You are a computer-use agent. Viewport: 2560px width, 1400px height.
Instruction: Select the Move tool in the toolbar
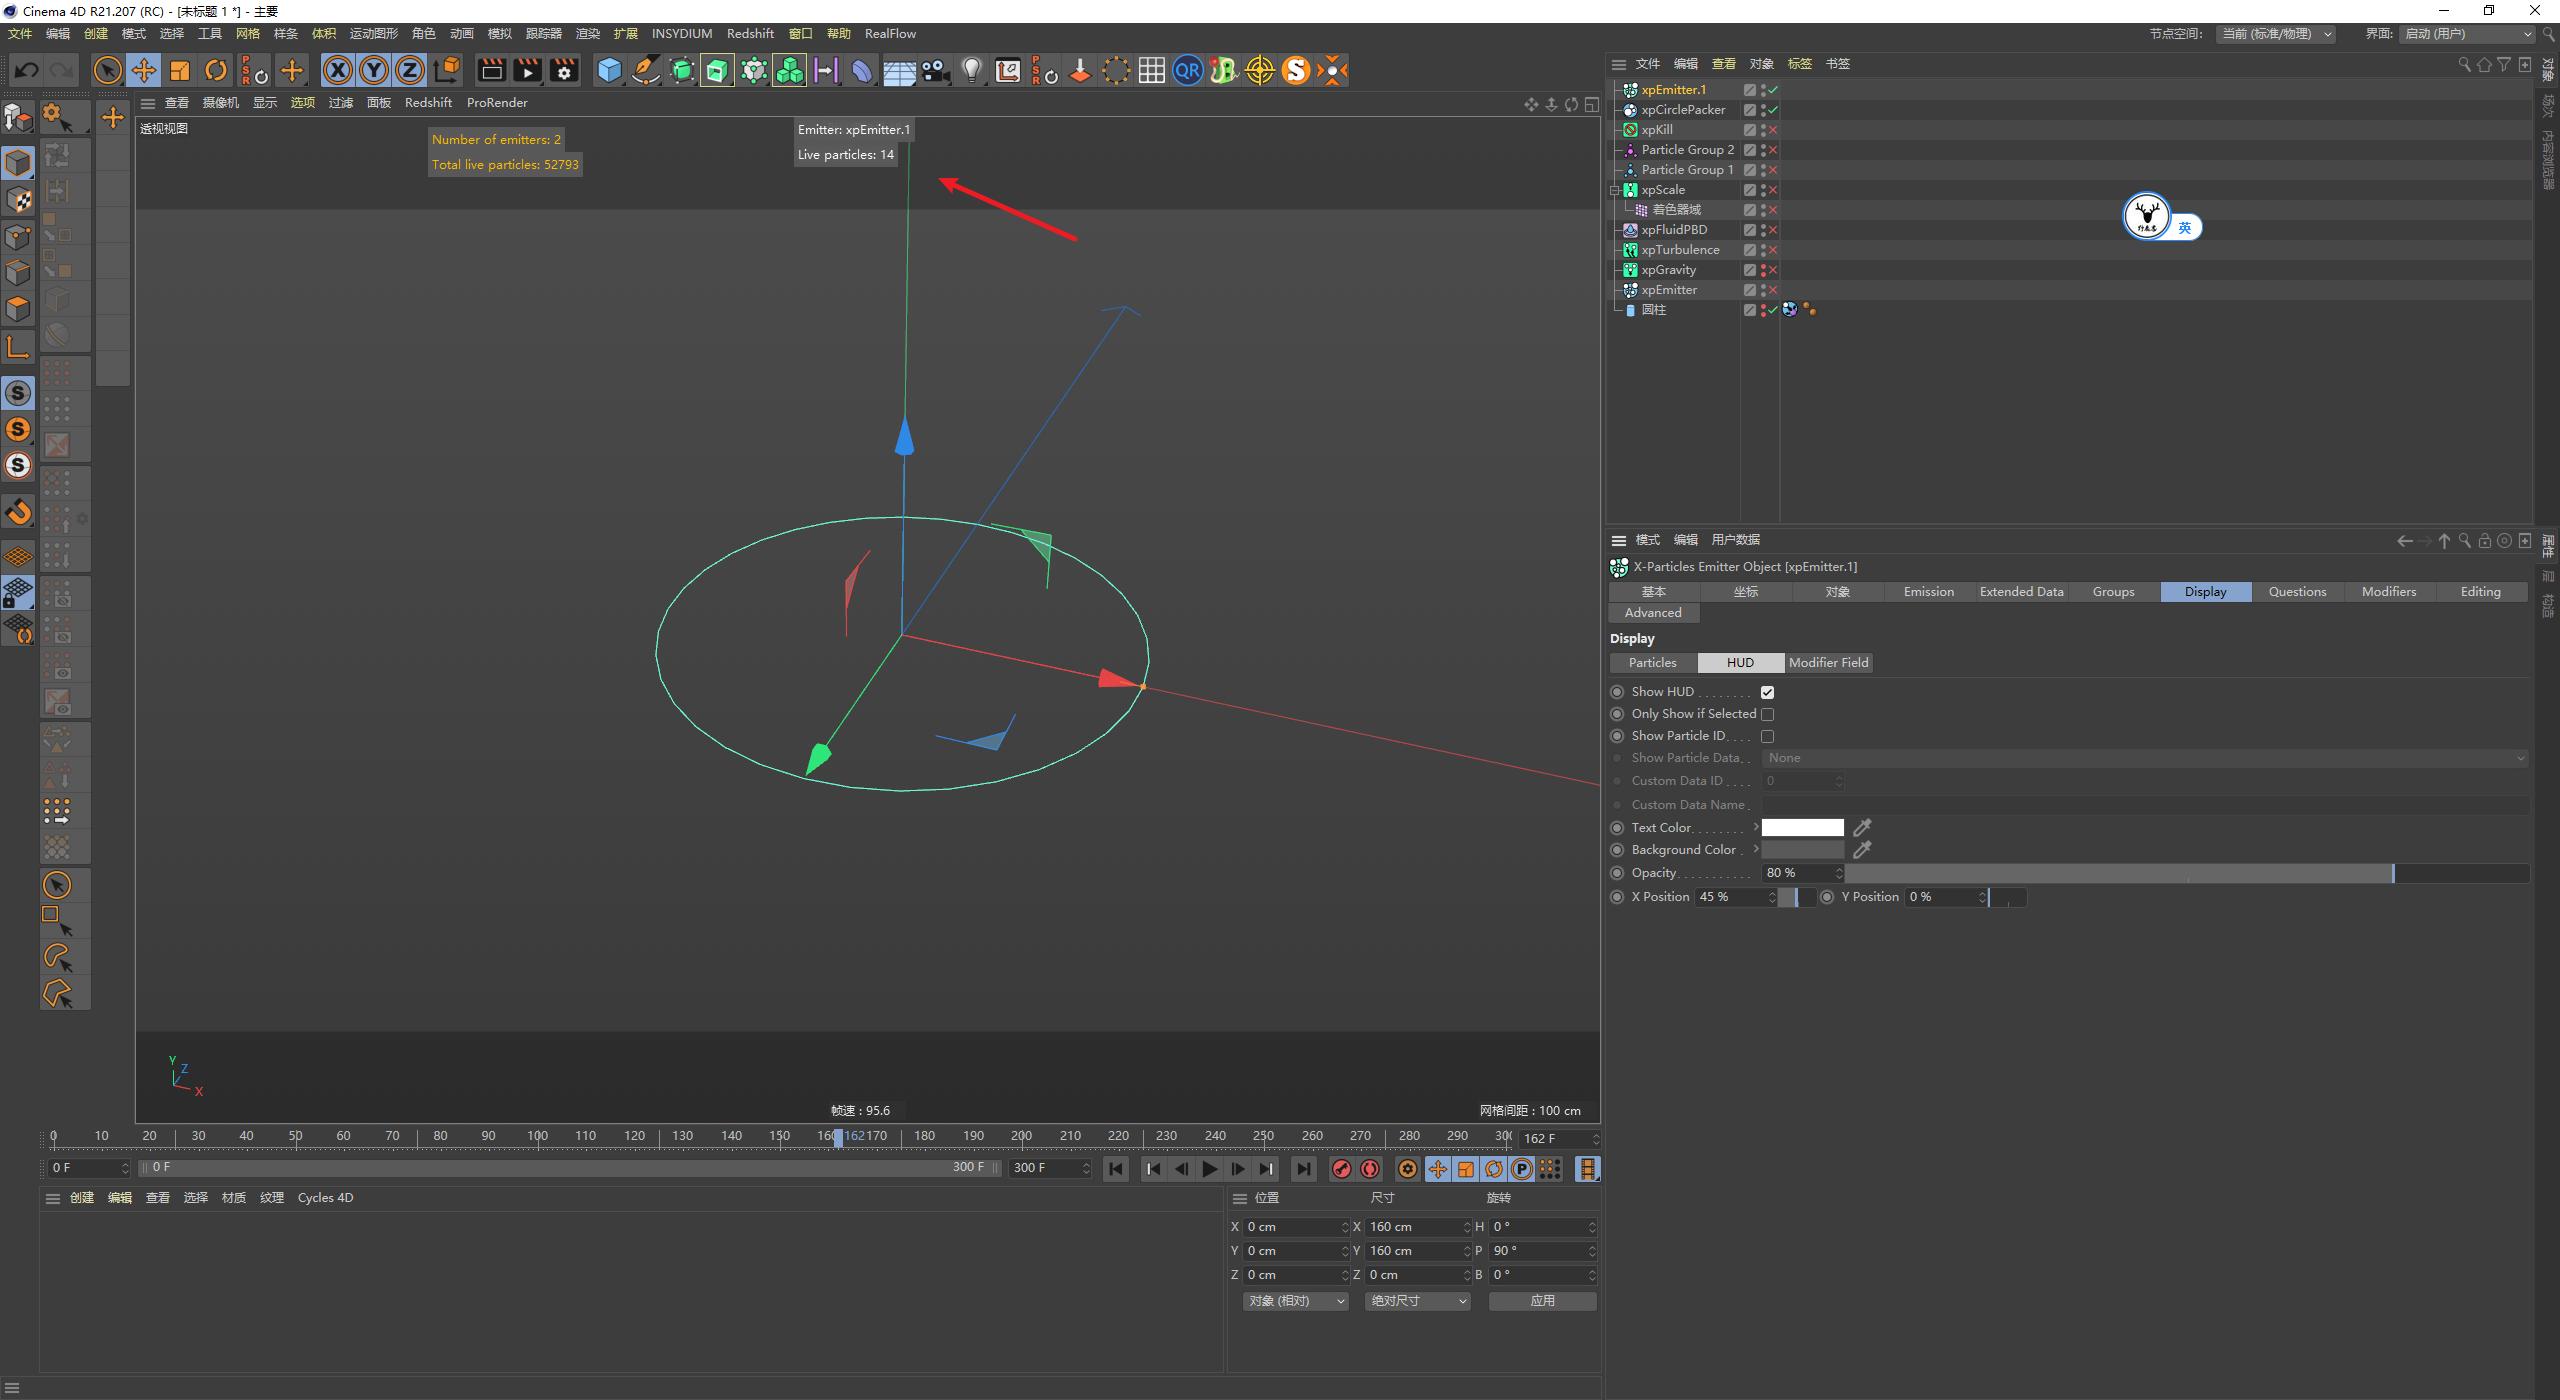click(x=144, y=70)
